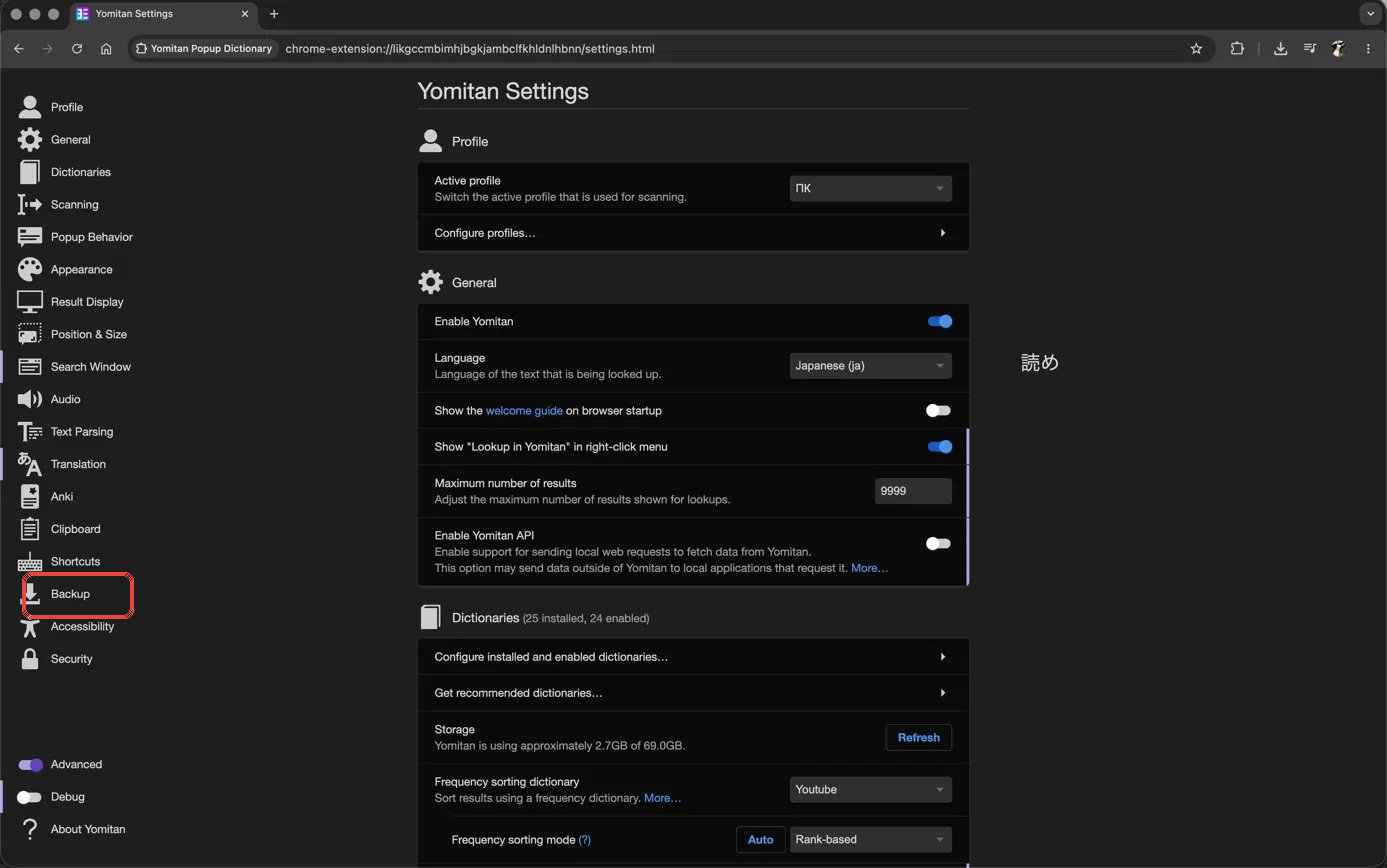This screenshot has width=1387, height=868.
Task: Open Frequency sorting dictionary dropdown showing Youtube
Action: coord(870,789)
